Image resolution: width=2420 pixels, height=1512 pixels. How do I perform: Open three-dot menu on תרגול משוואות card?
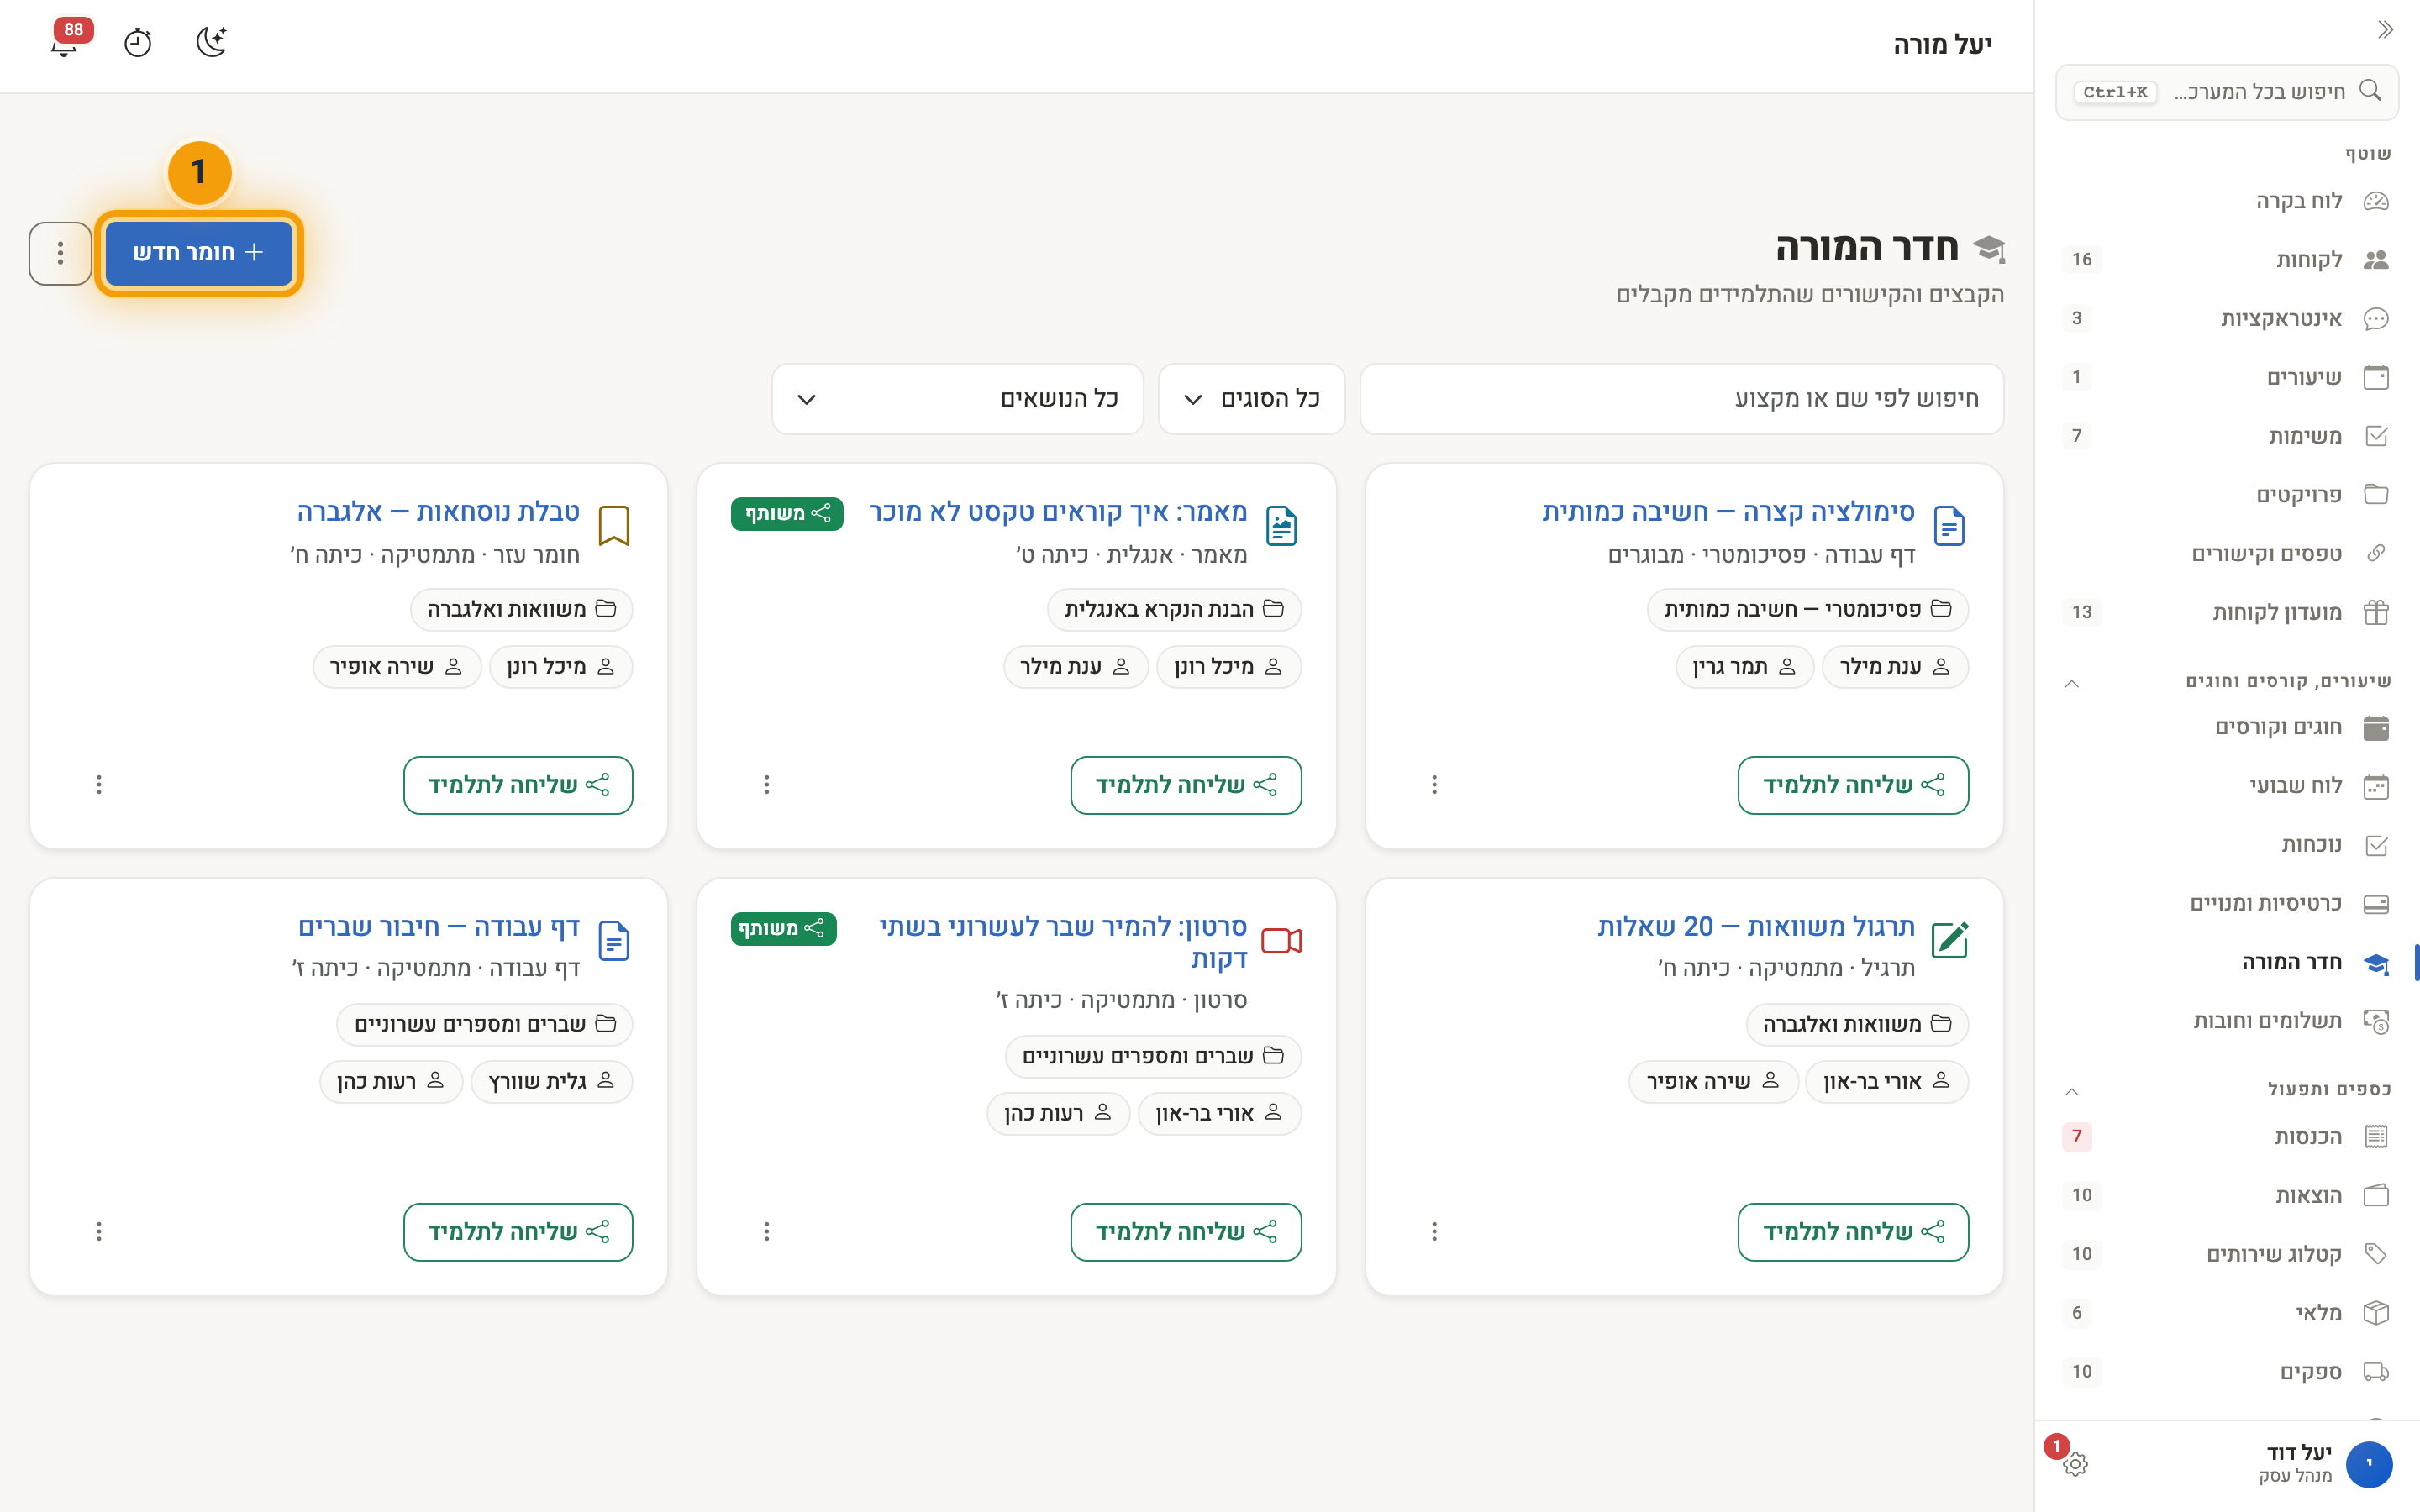point(1434,1231)
